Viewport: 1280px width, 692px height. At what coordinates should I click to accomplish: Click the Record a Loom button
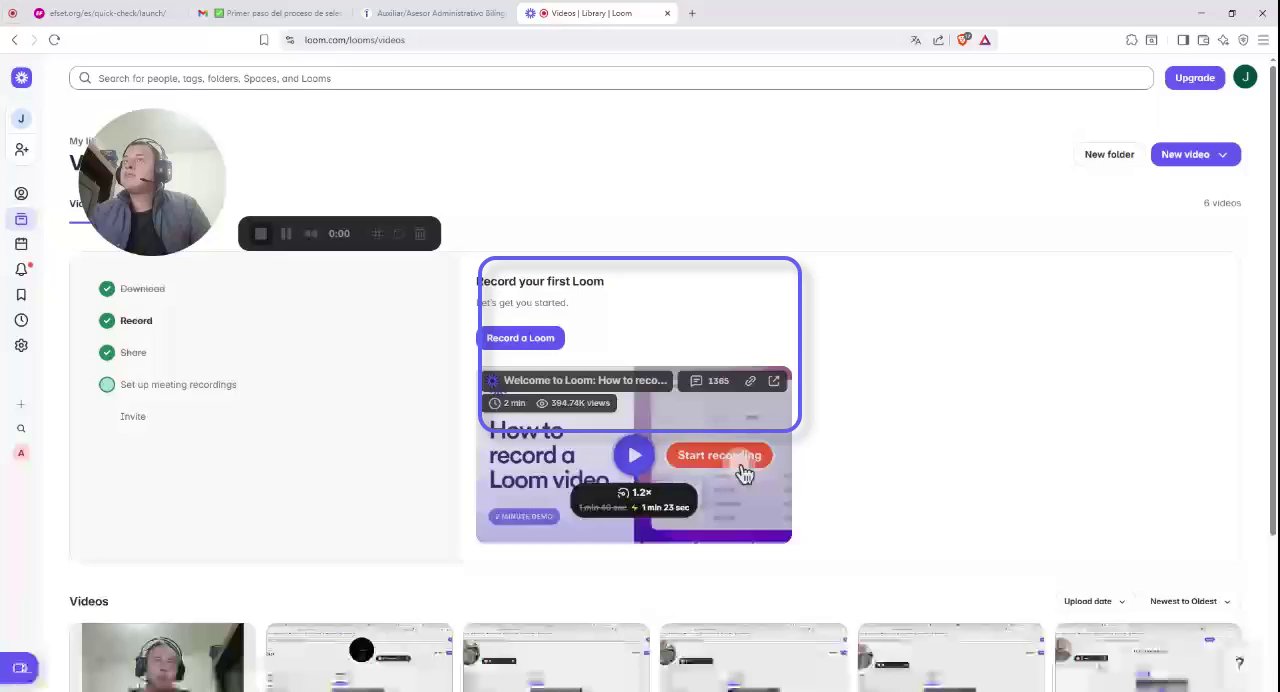pos(520,338)
